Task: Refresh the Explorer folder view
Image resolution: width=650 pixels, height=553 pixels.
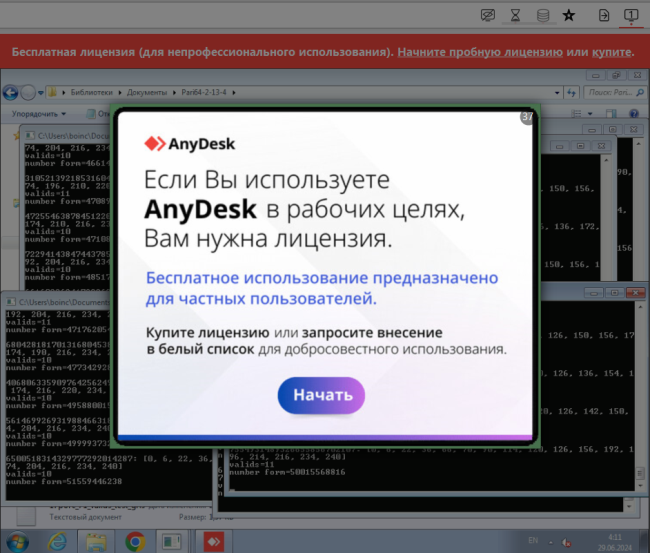Action: click(x=572, y=92)
